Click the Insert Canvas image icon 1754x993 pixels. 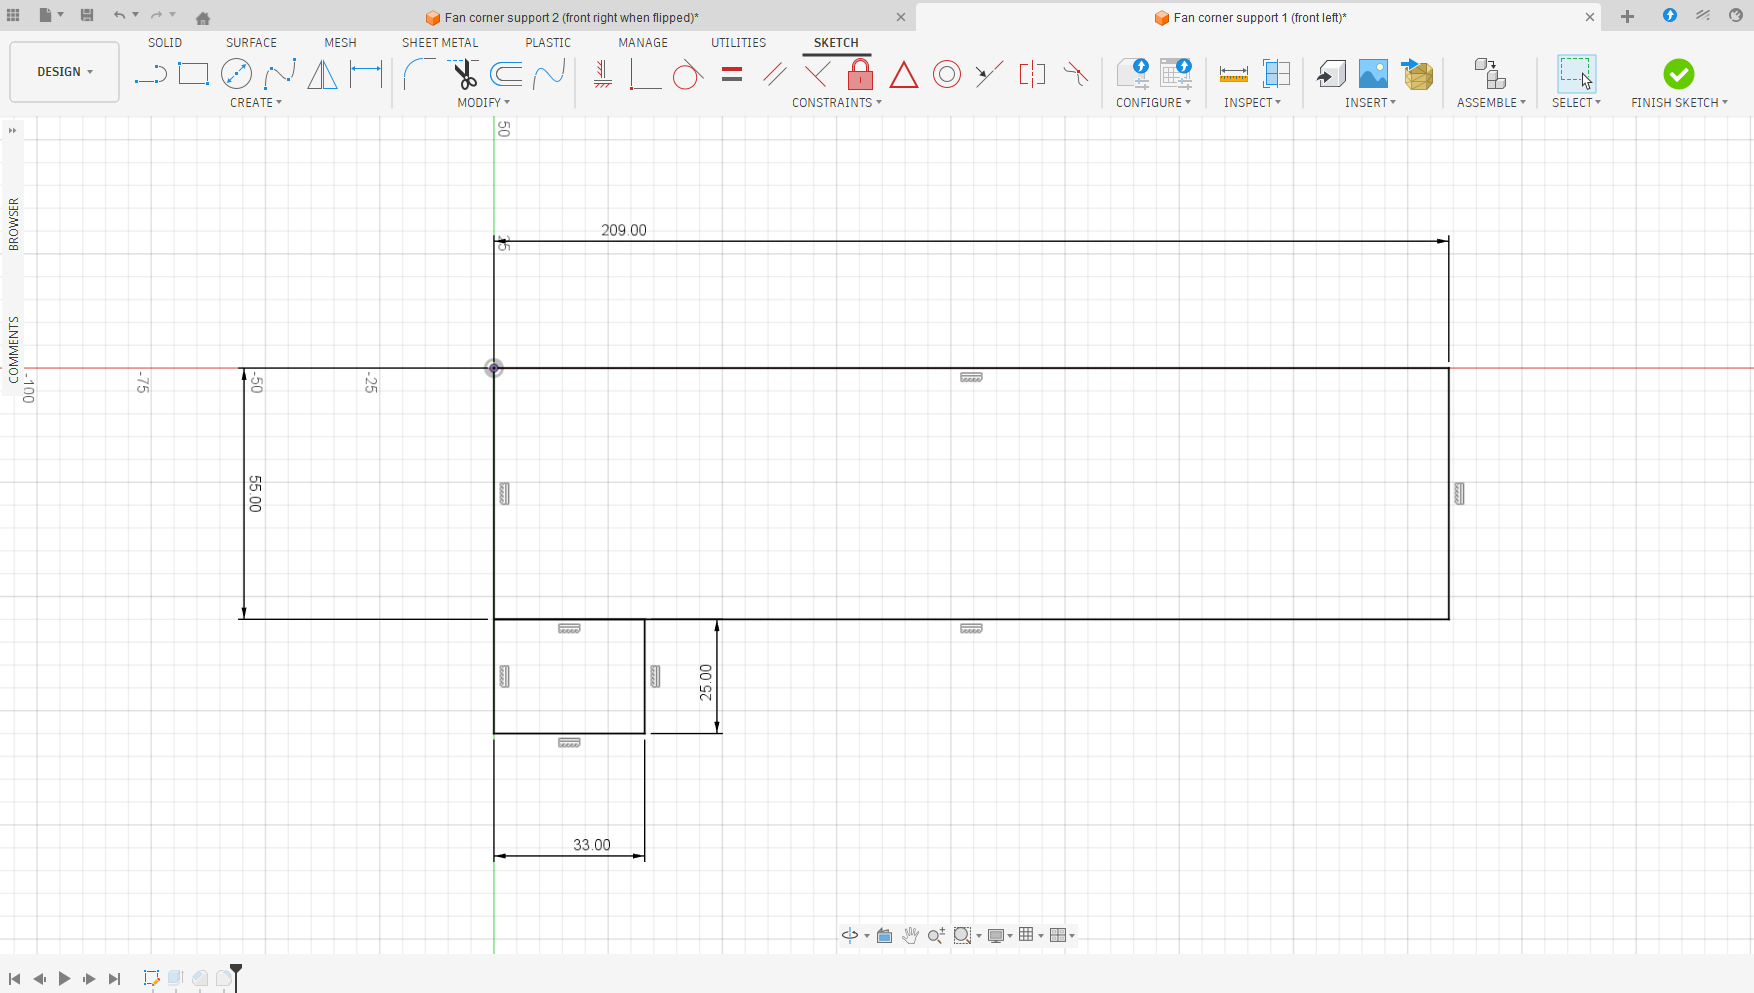[1374, 74]
